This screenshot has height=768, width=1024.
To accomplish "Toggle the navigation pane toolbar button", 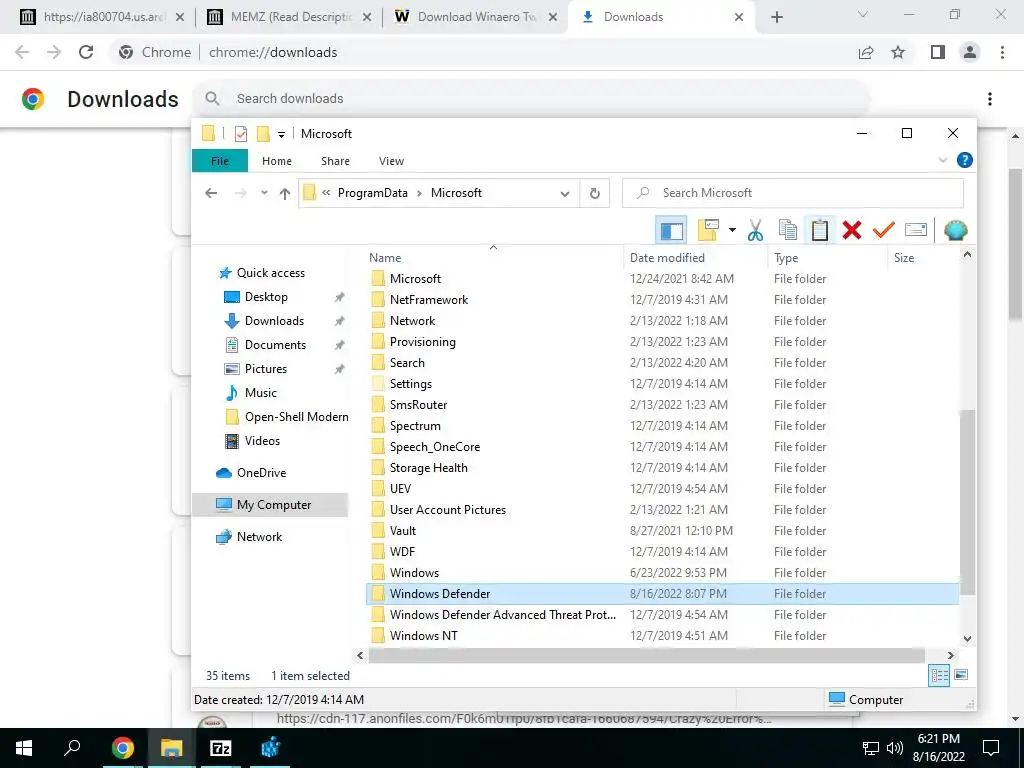I will (671, 230).
